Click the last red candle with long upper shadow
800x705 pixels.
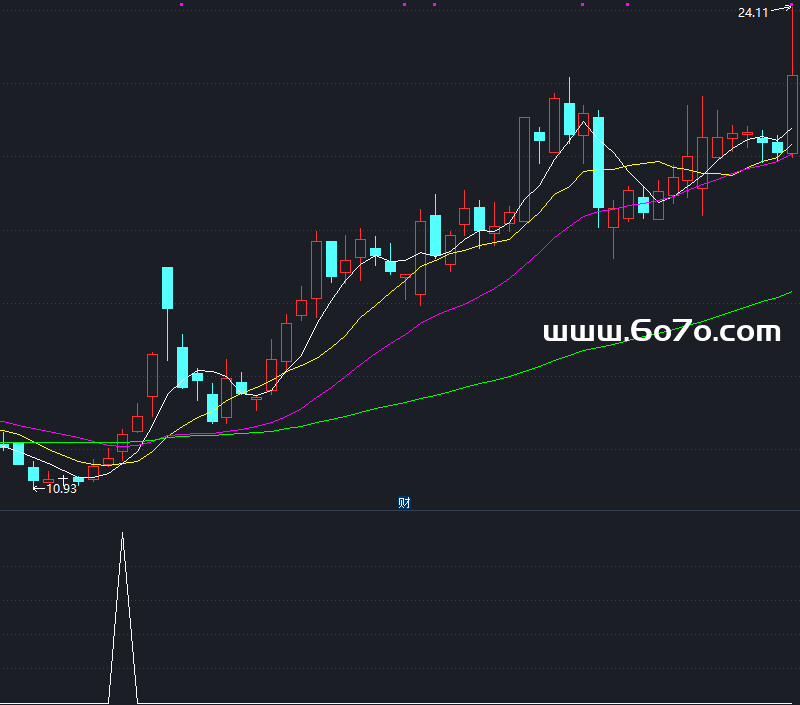[x=792, y=114]
